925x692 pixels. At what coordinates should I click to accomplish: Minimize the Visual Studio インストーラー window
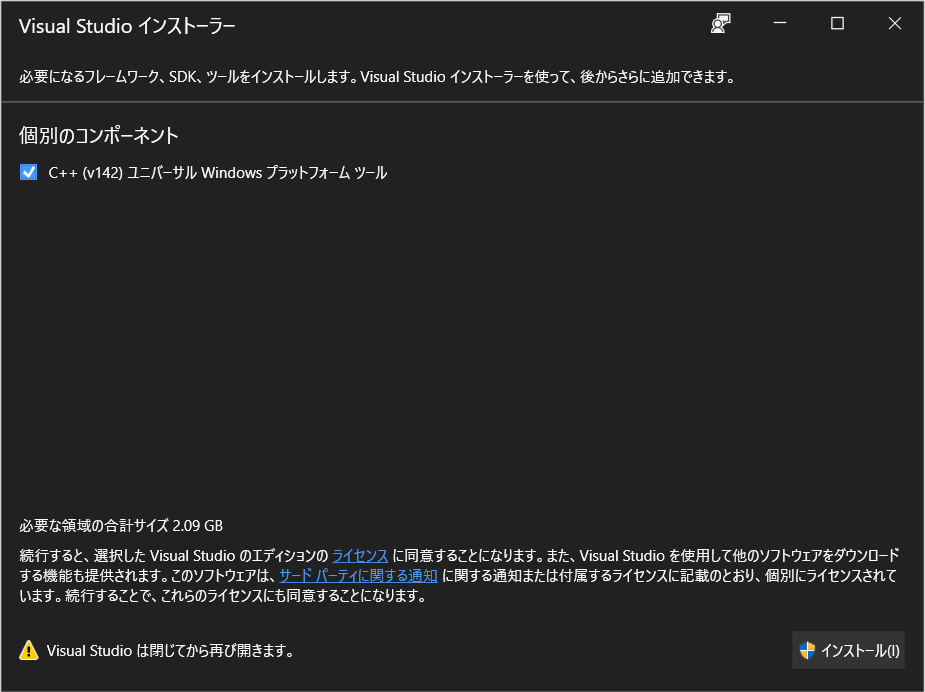(x=780, y=23)
